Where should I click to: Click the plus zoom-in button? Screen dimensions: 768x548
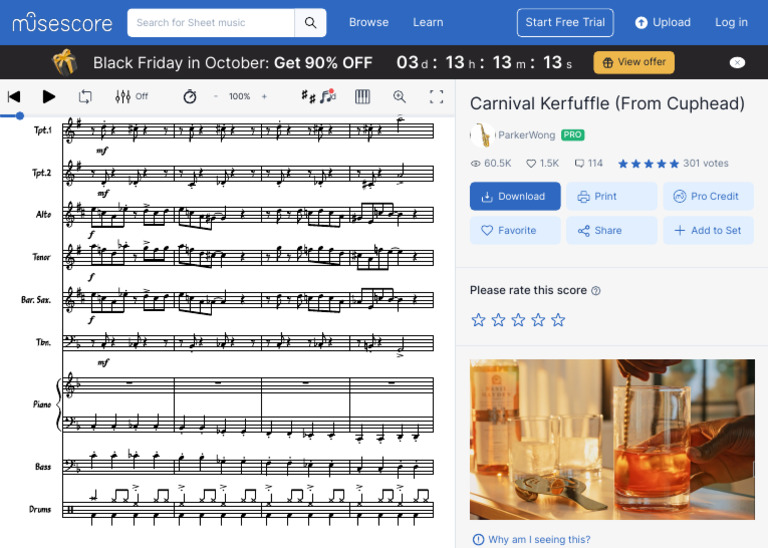[x=264, y=97]
